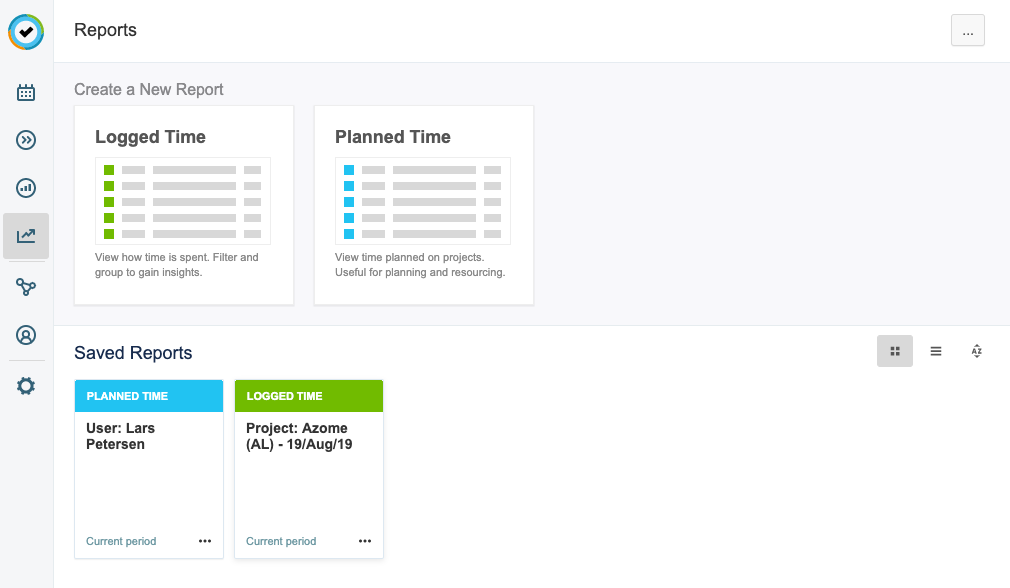
Task: Open the accounts person icon in sidebar
Action: [x=25, y=335]
